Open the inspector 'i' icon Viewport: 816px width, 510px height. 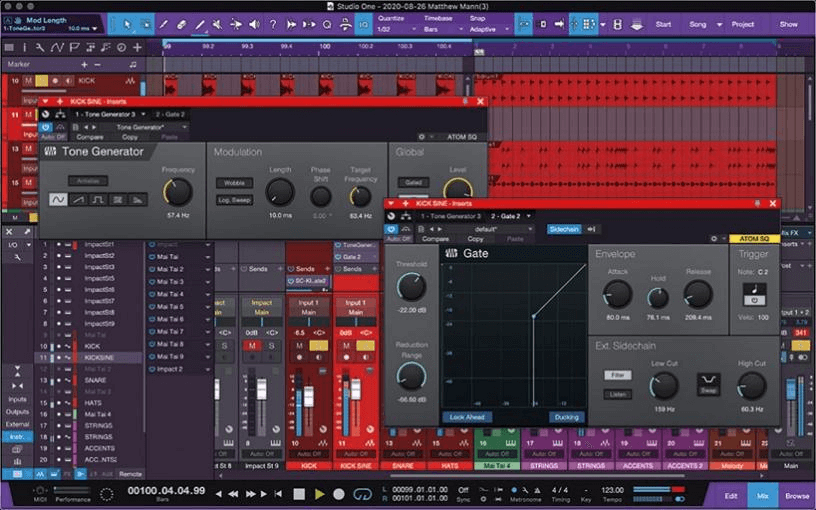point(24,47)
